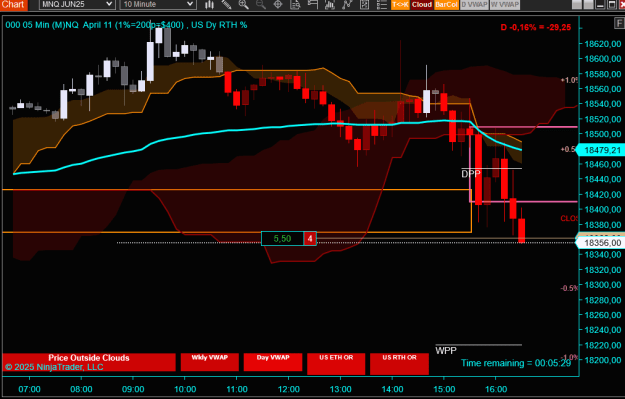Click the -0.5% level label
This screenshot has width=625, height=399.
click(569, 288)
